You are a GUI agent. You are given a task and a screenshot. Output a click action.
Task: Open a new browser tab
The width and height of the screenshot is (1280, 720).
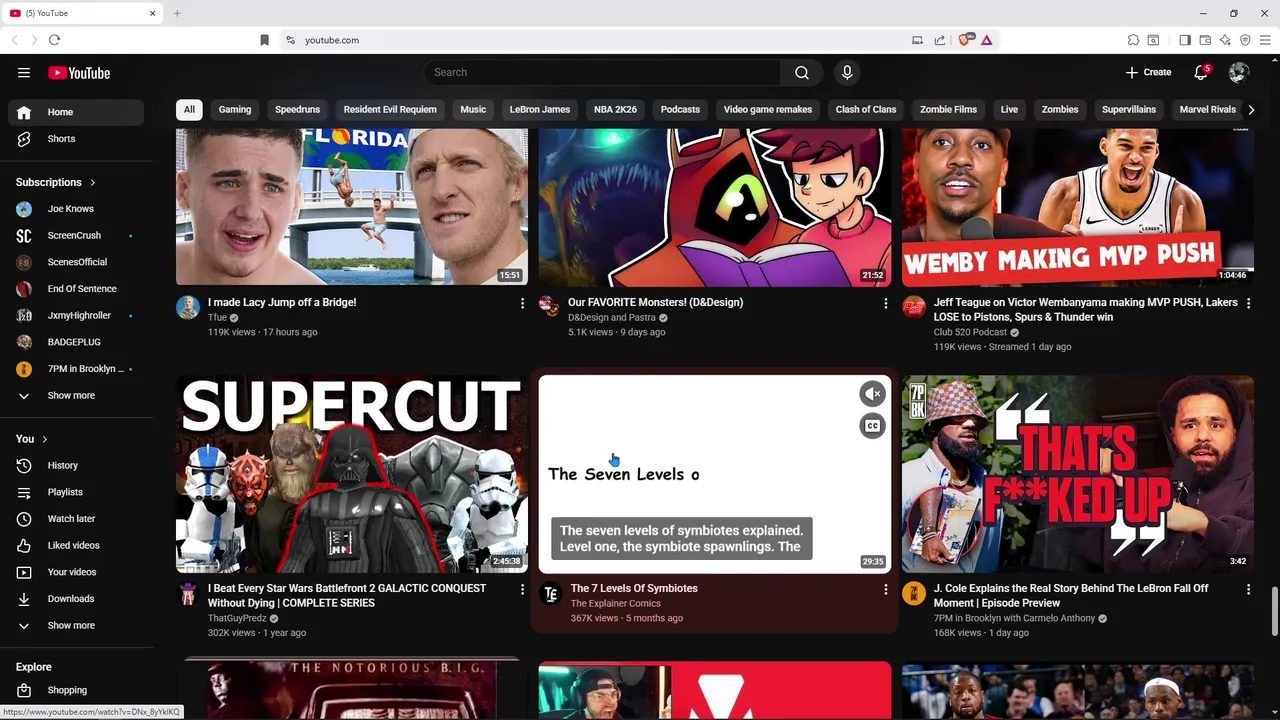click(177, 13)
